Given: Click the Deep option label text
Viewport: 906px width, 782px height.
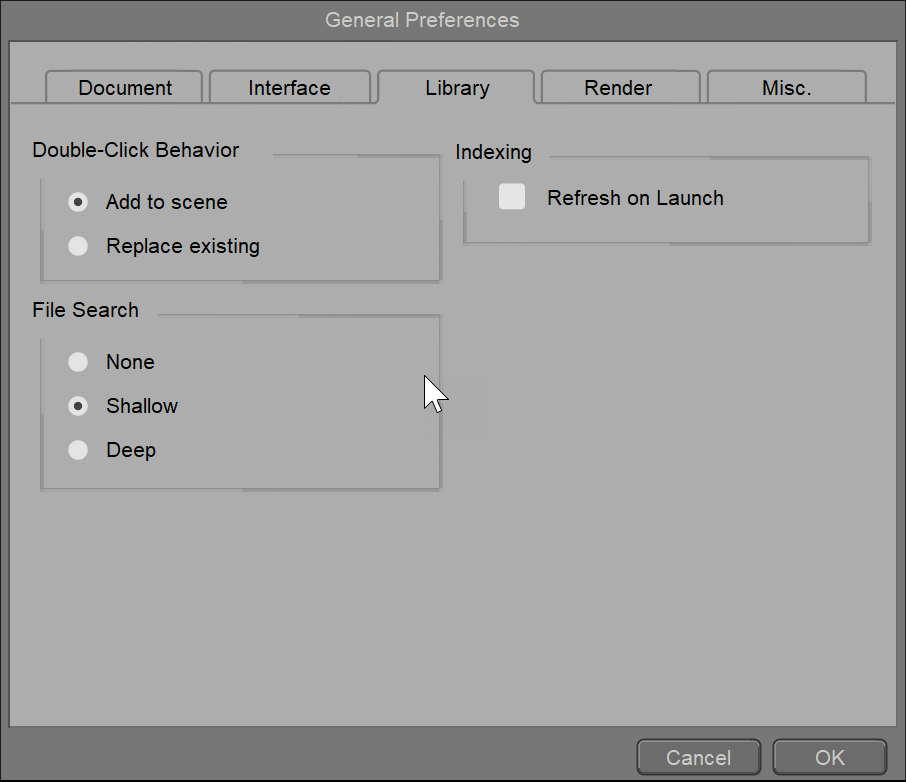Looking at the screenshot, I should 131,450.
